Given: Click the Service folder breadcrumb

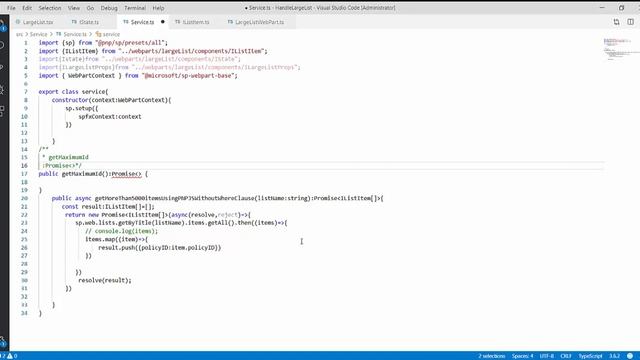Looking at the screenshot, I should point(38,34).
